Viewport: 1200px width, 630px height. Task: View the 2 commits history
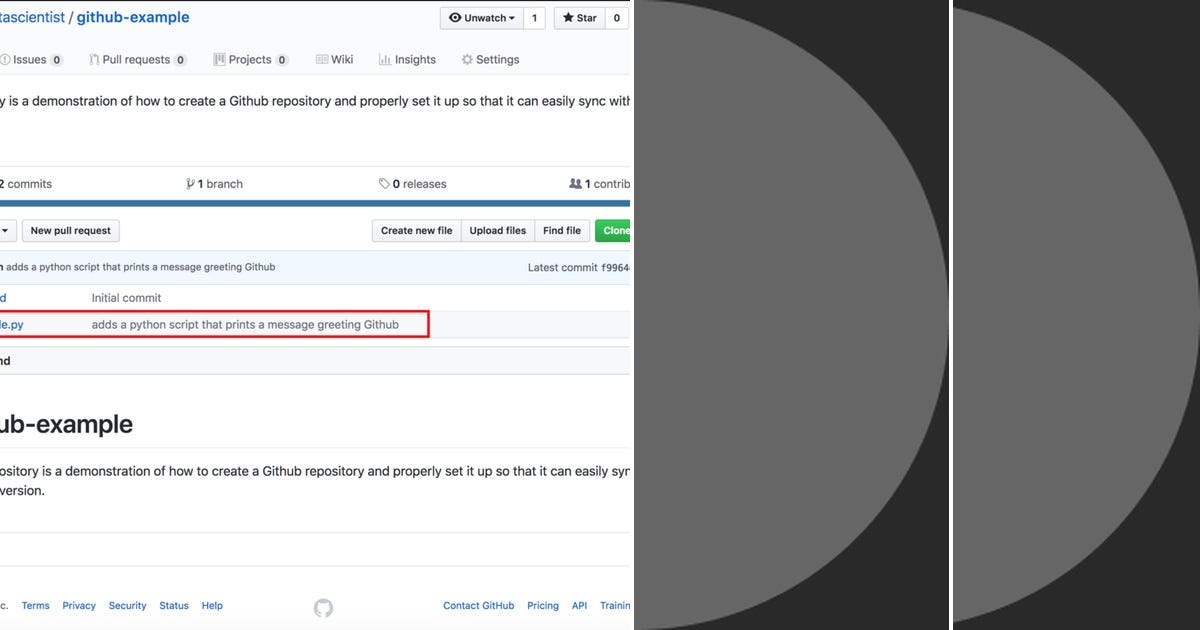(25, 184)
